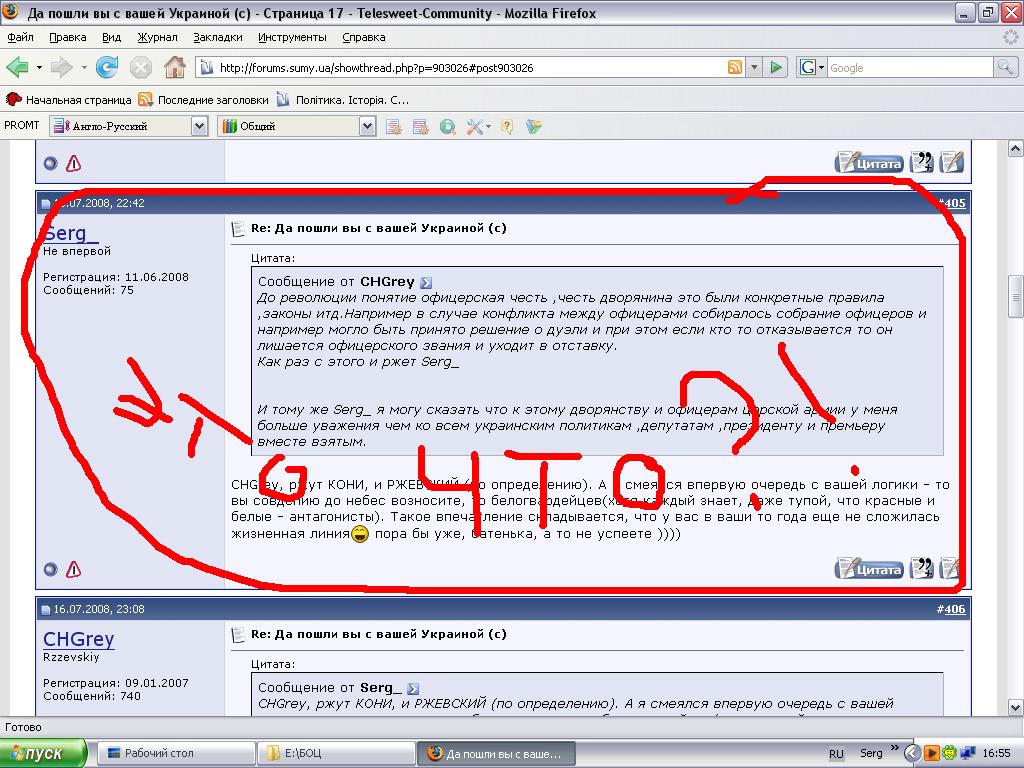
Task: Expand the Англо-Русский translation direction dropdown
Action: tap(199, 126)
